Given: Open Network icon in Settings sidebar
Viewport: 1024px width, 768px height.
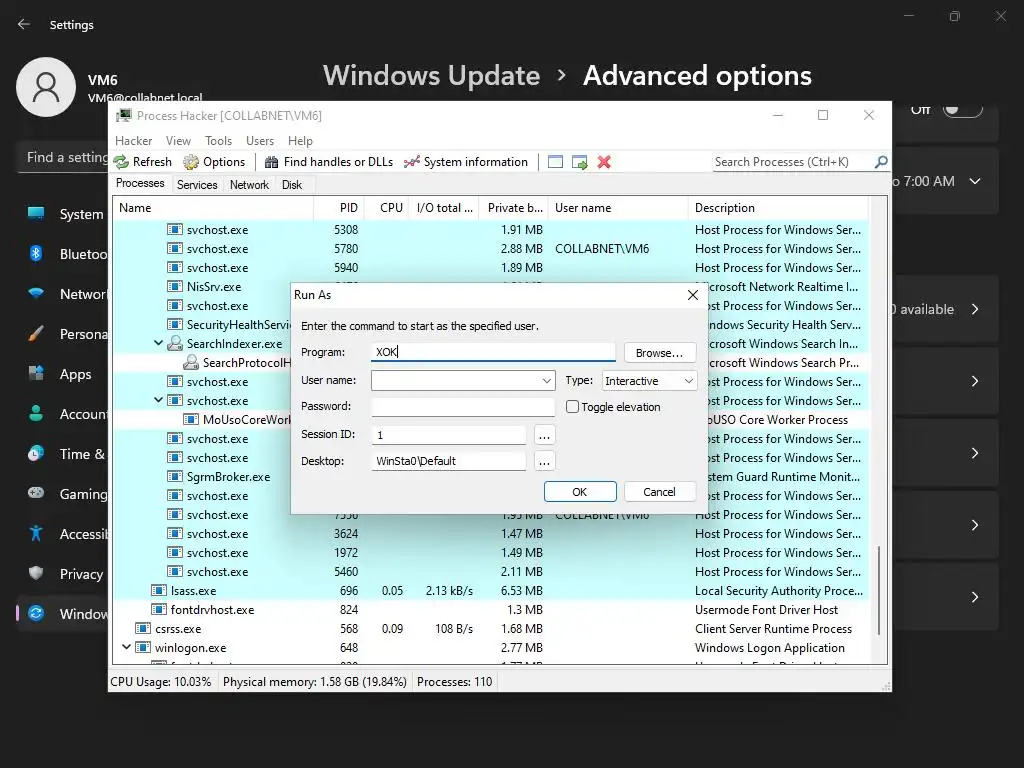Looking at the screenshot, I should pyautogui.click(x=36, y=294).
